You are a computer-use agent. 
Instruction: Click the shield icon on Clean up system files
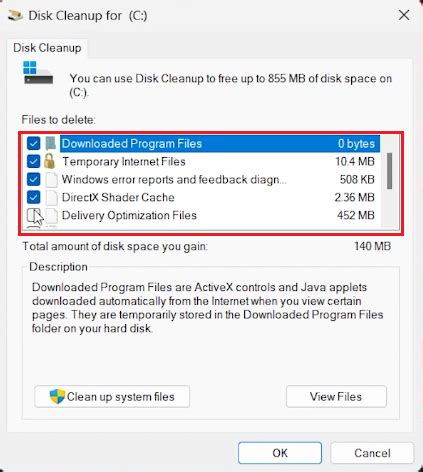pyautogui.click(x=57, y=396)
